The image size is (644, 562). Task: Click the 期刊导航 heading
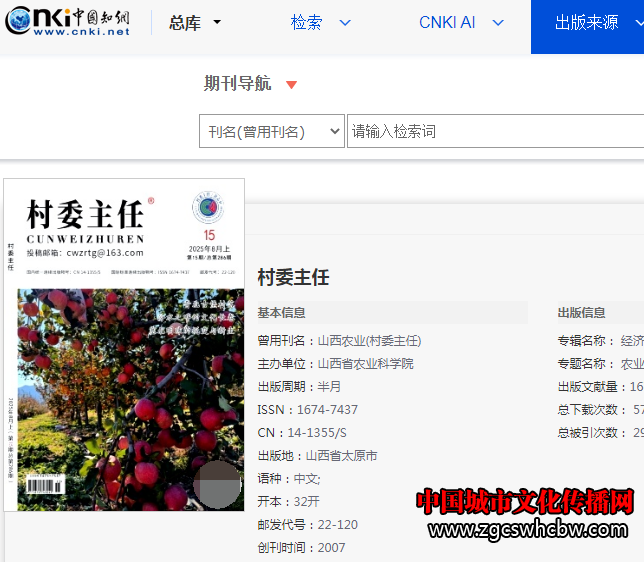coord(237,84)
